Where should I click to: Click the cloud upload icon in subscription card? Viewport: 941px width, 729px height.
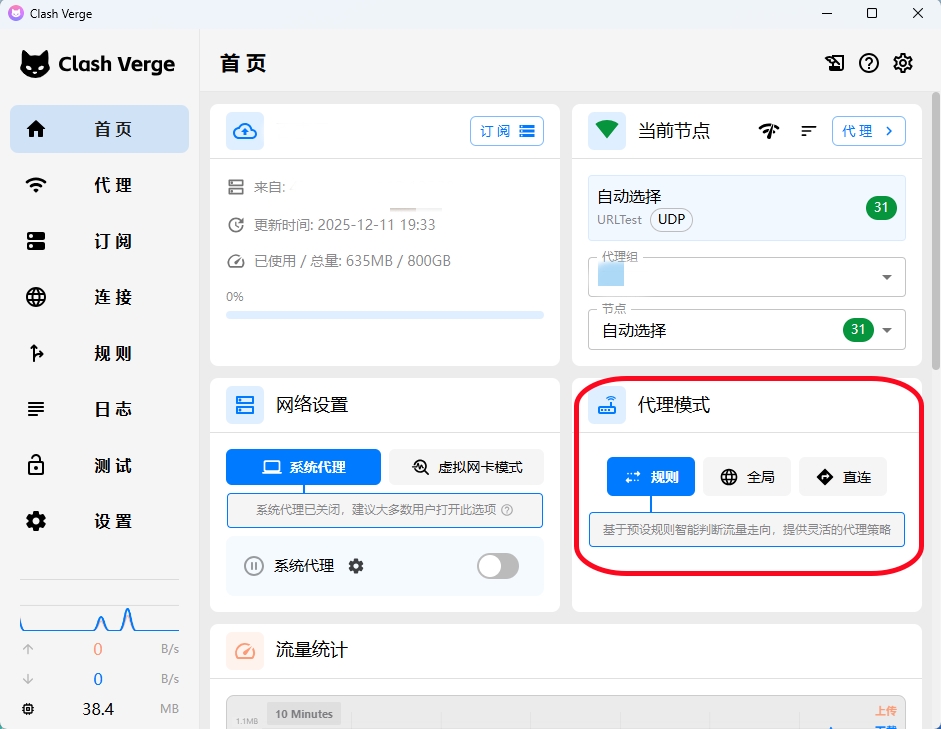coord(245,131)
